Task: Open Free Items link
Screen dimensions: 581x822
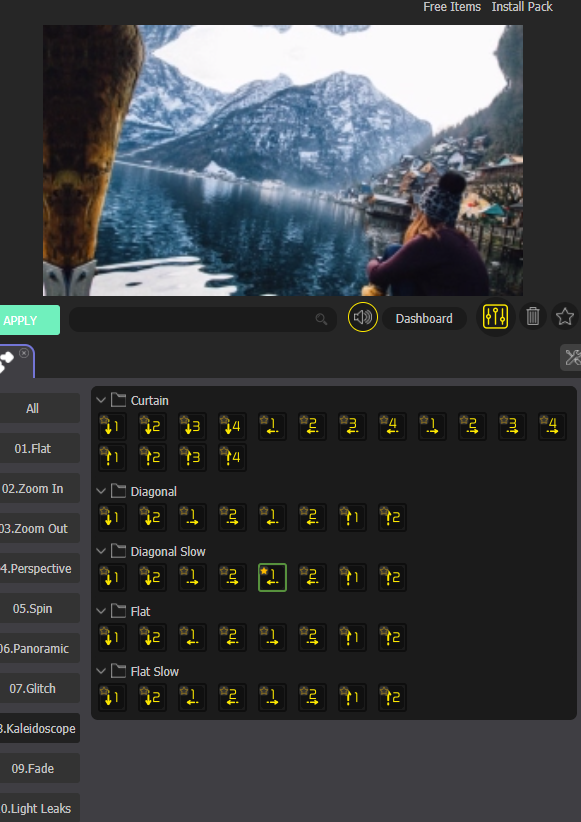Action: [452, 7]
